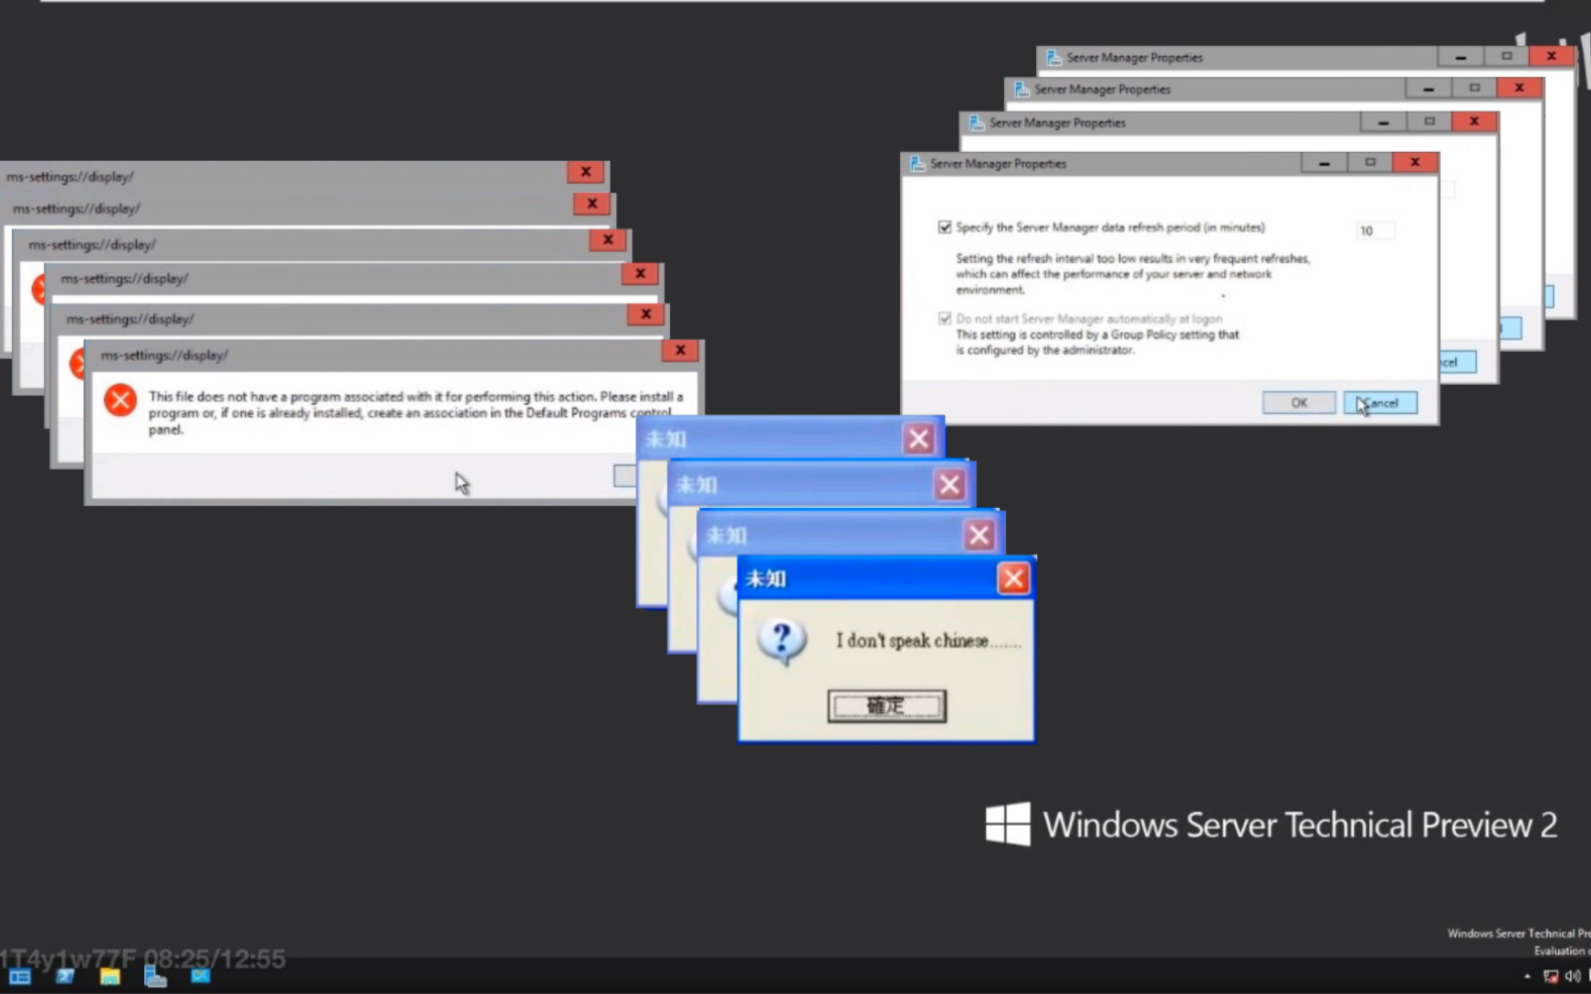Close the front 未知 dialog saying I don't speak chinese

[x=1013, y=578]
